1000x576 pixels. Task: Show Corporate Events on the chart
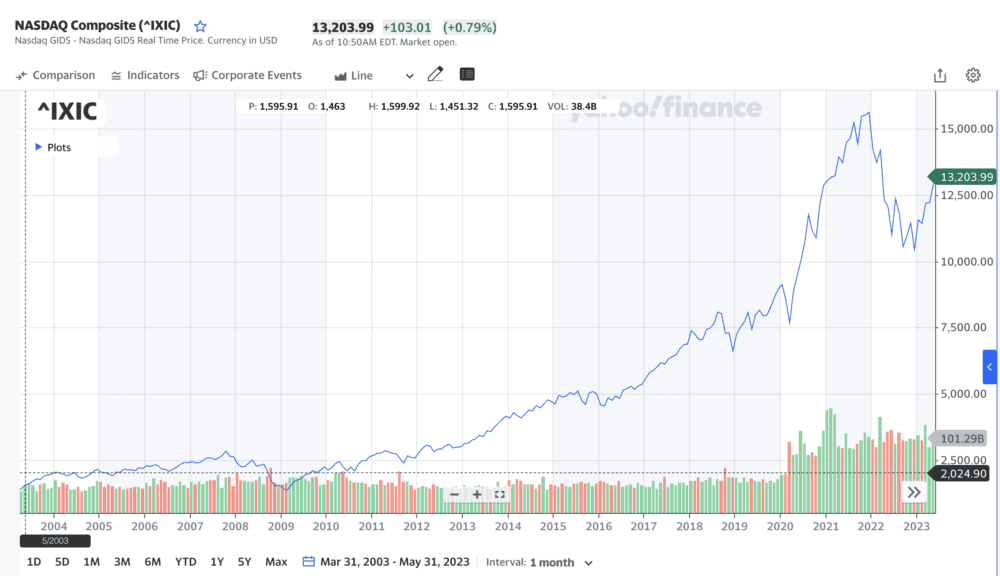[x=250, y=74]
